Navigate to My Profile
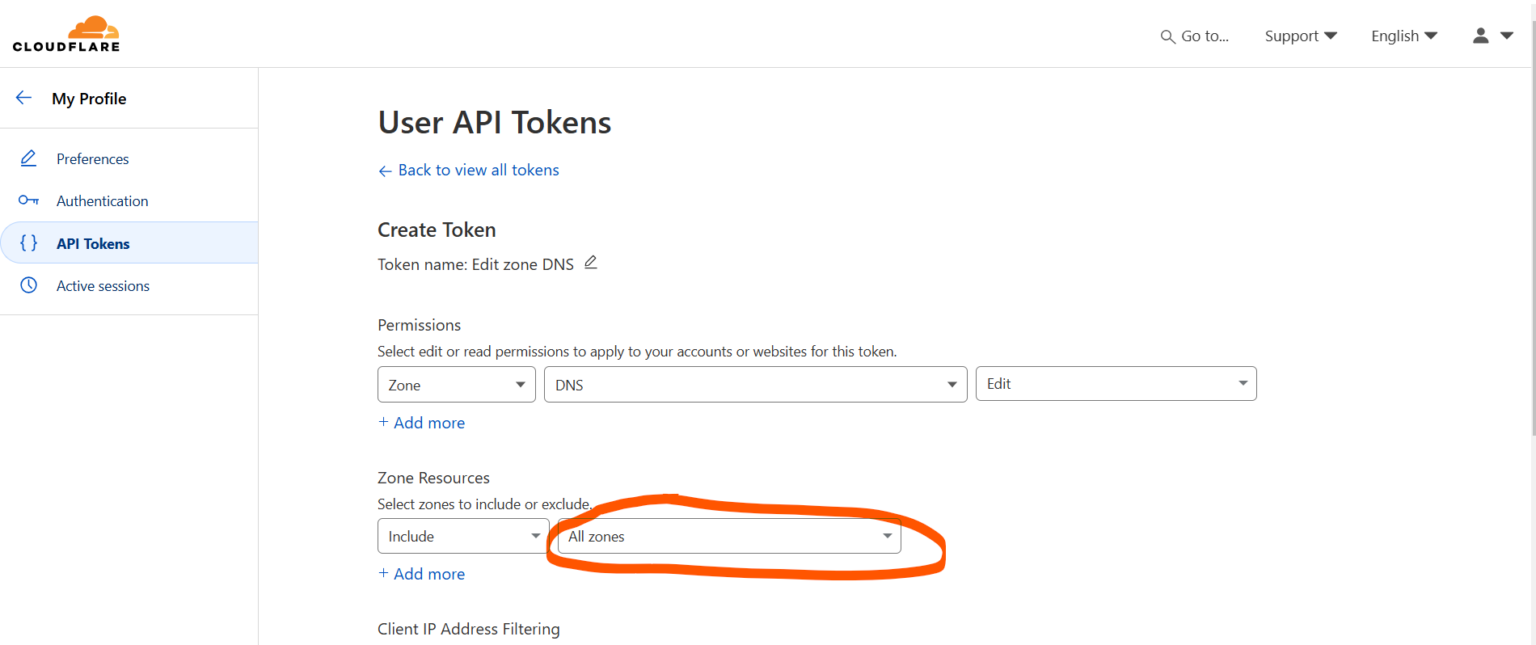 coord(89,98)
